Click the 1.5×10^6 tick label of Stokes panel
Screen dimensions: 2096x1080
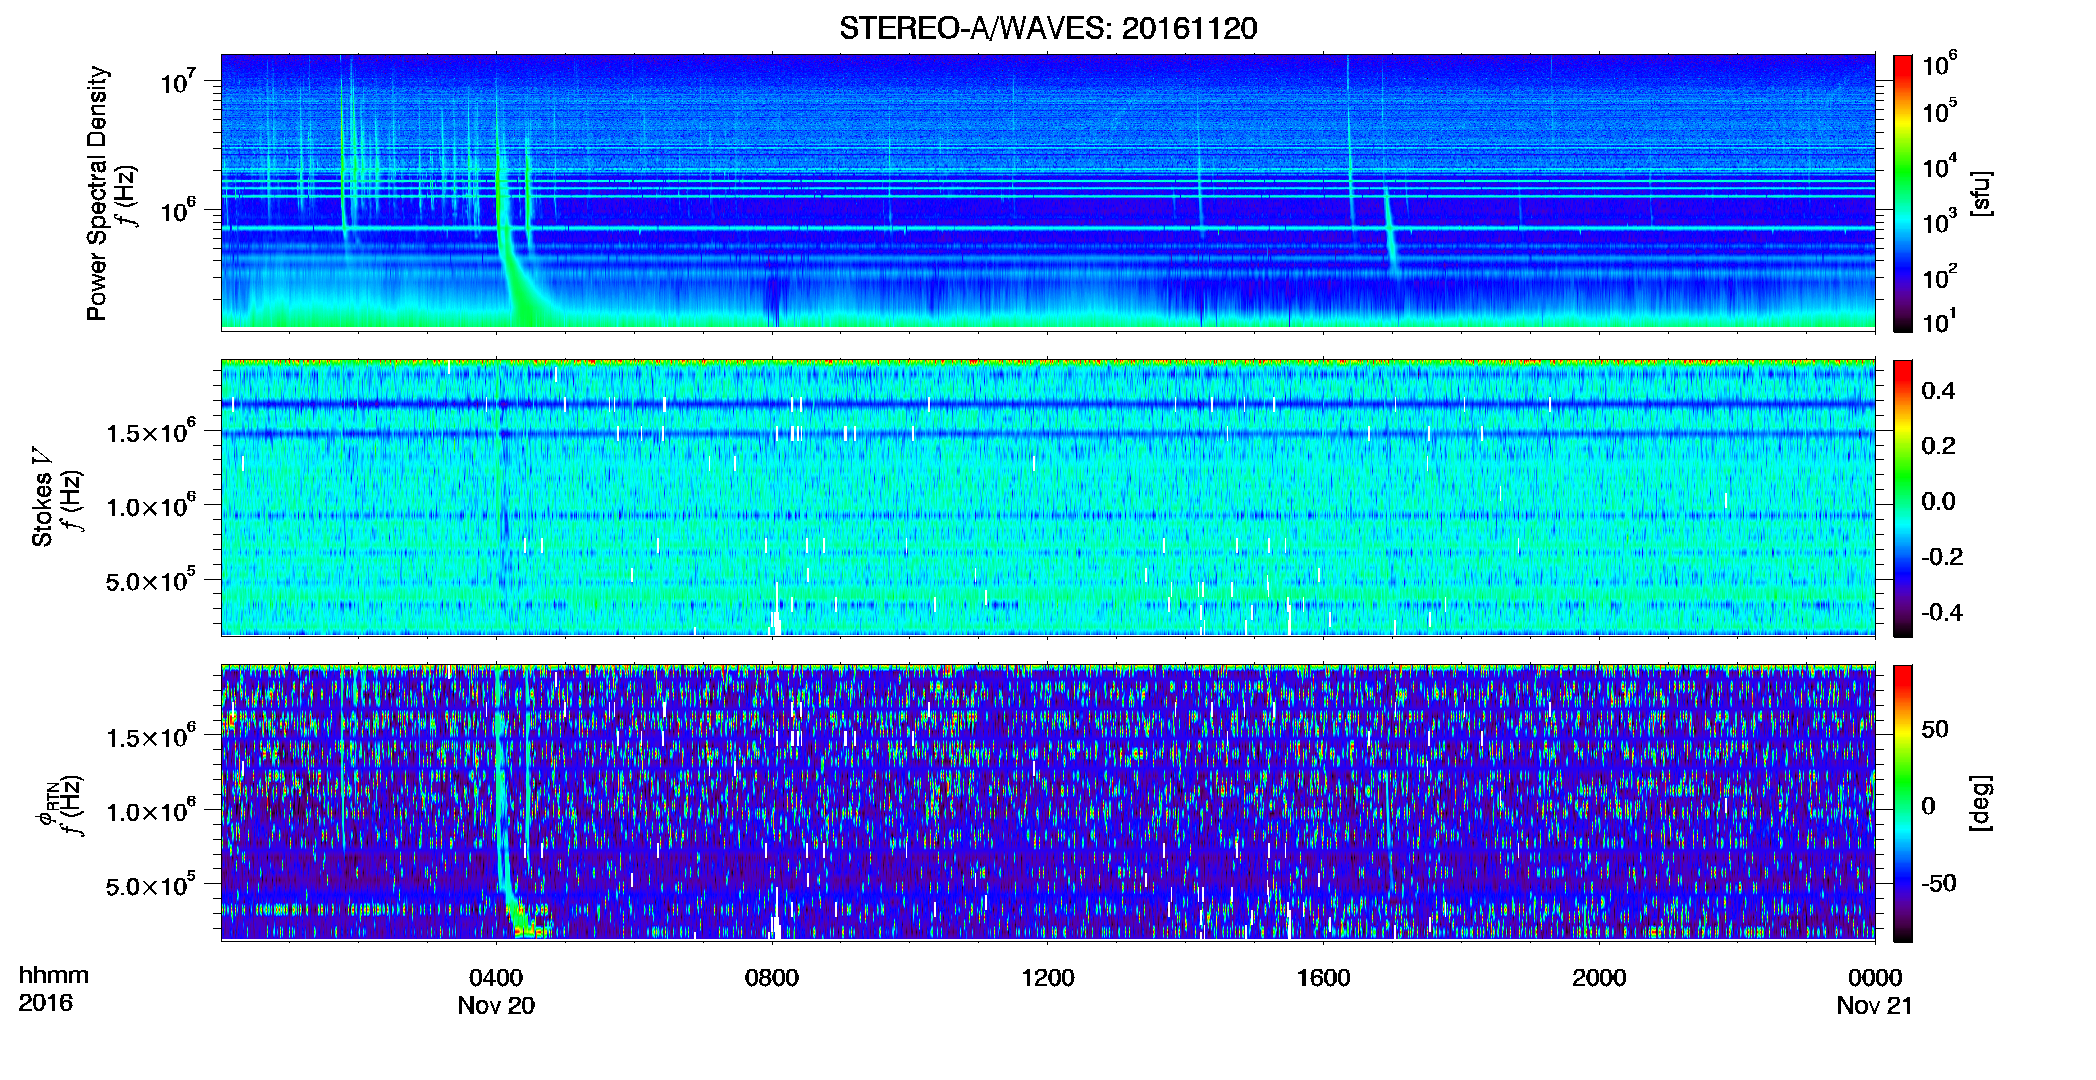(x=151, y=432)
